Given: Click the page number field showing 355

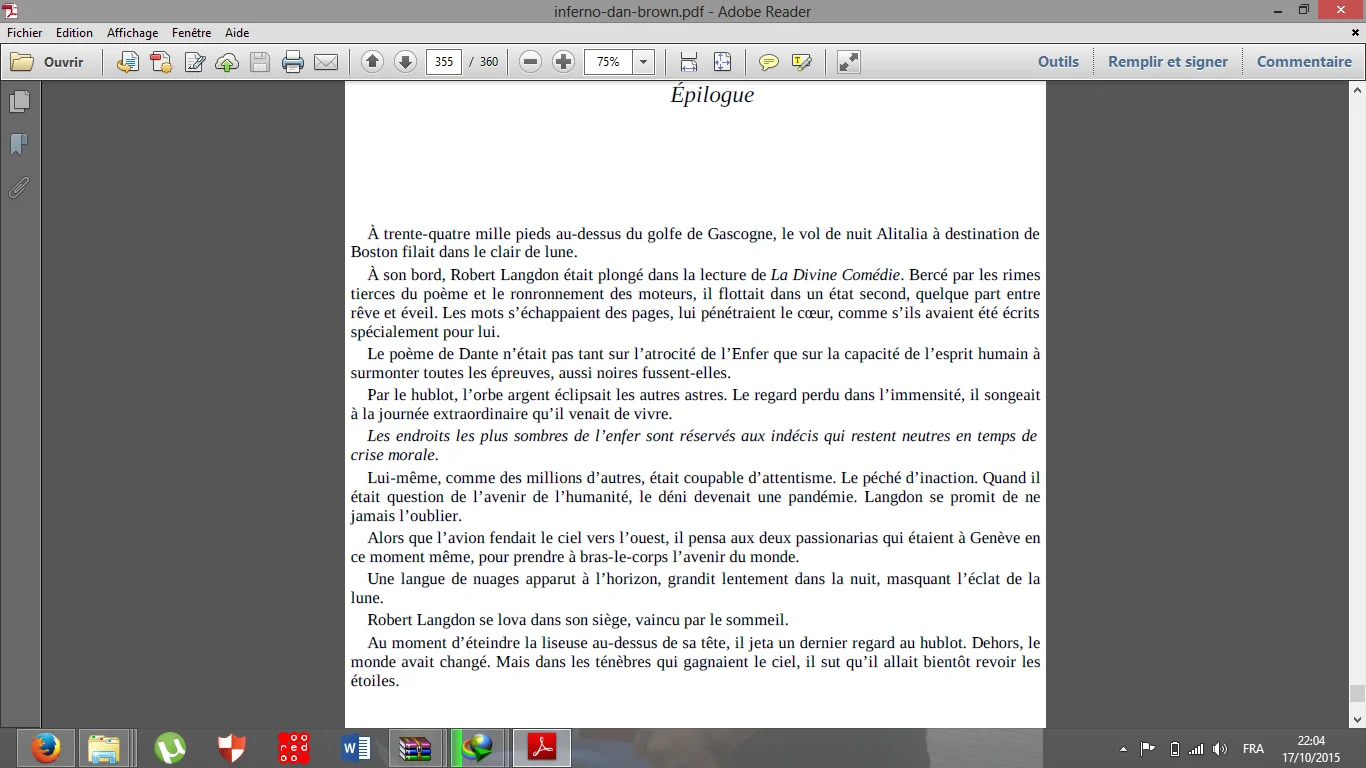Looking at the screenshot, I should click(x=443, y=62).
